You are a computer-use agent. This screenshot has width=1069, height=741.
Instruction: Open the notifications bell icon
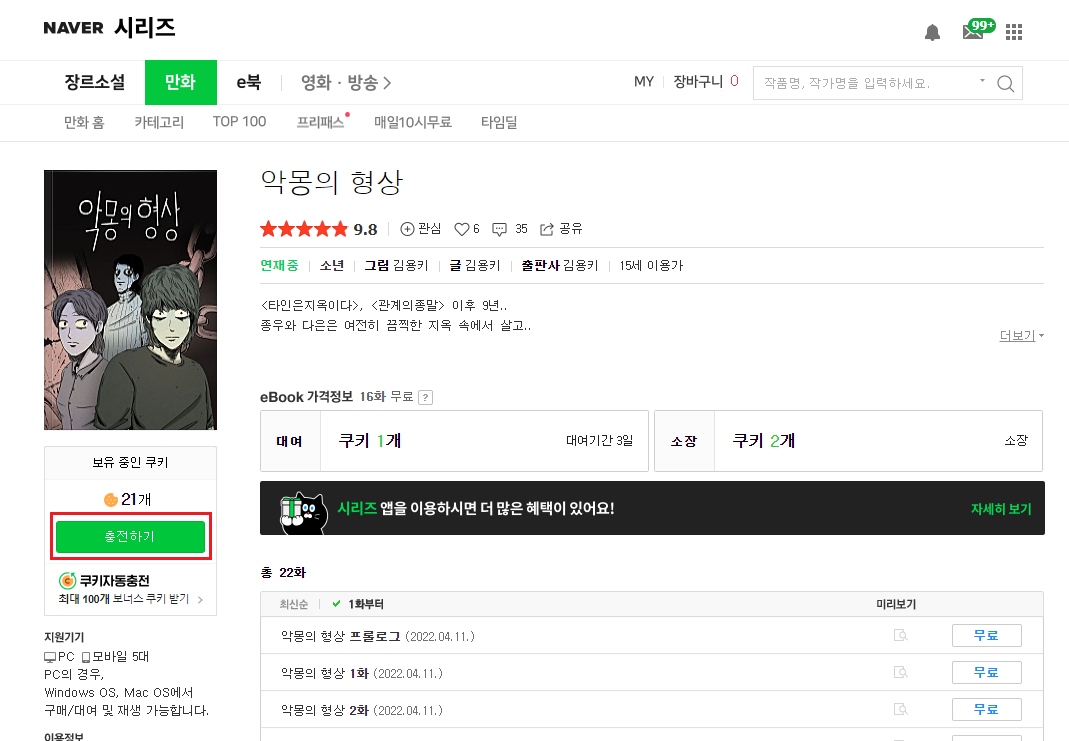pos(932,32)
